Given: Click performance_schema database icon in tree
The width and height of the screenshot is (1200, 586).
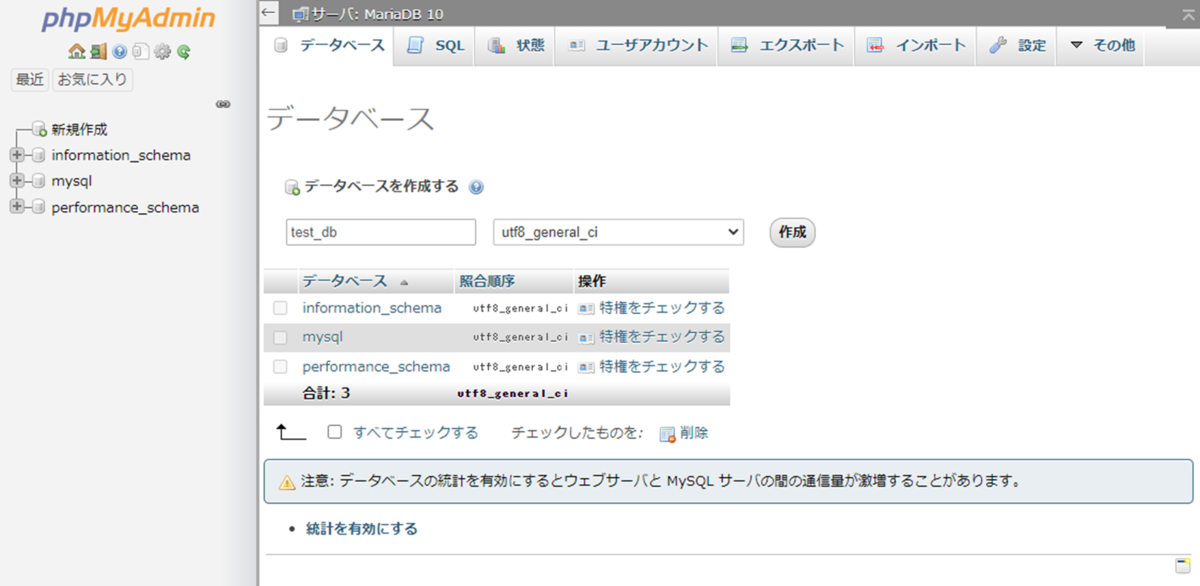Looking at the screenshot, I should click(39, 207).
